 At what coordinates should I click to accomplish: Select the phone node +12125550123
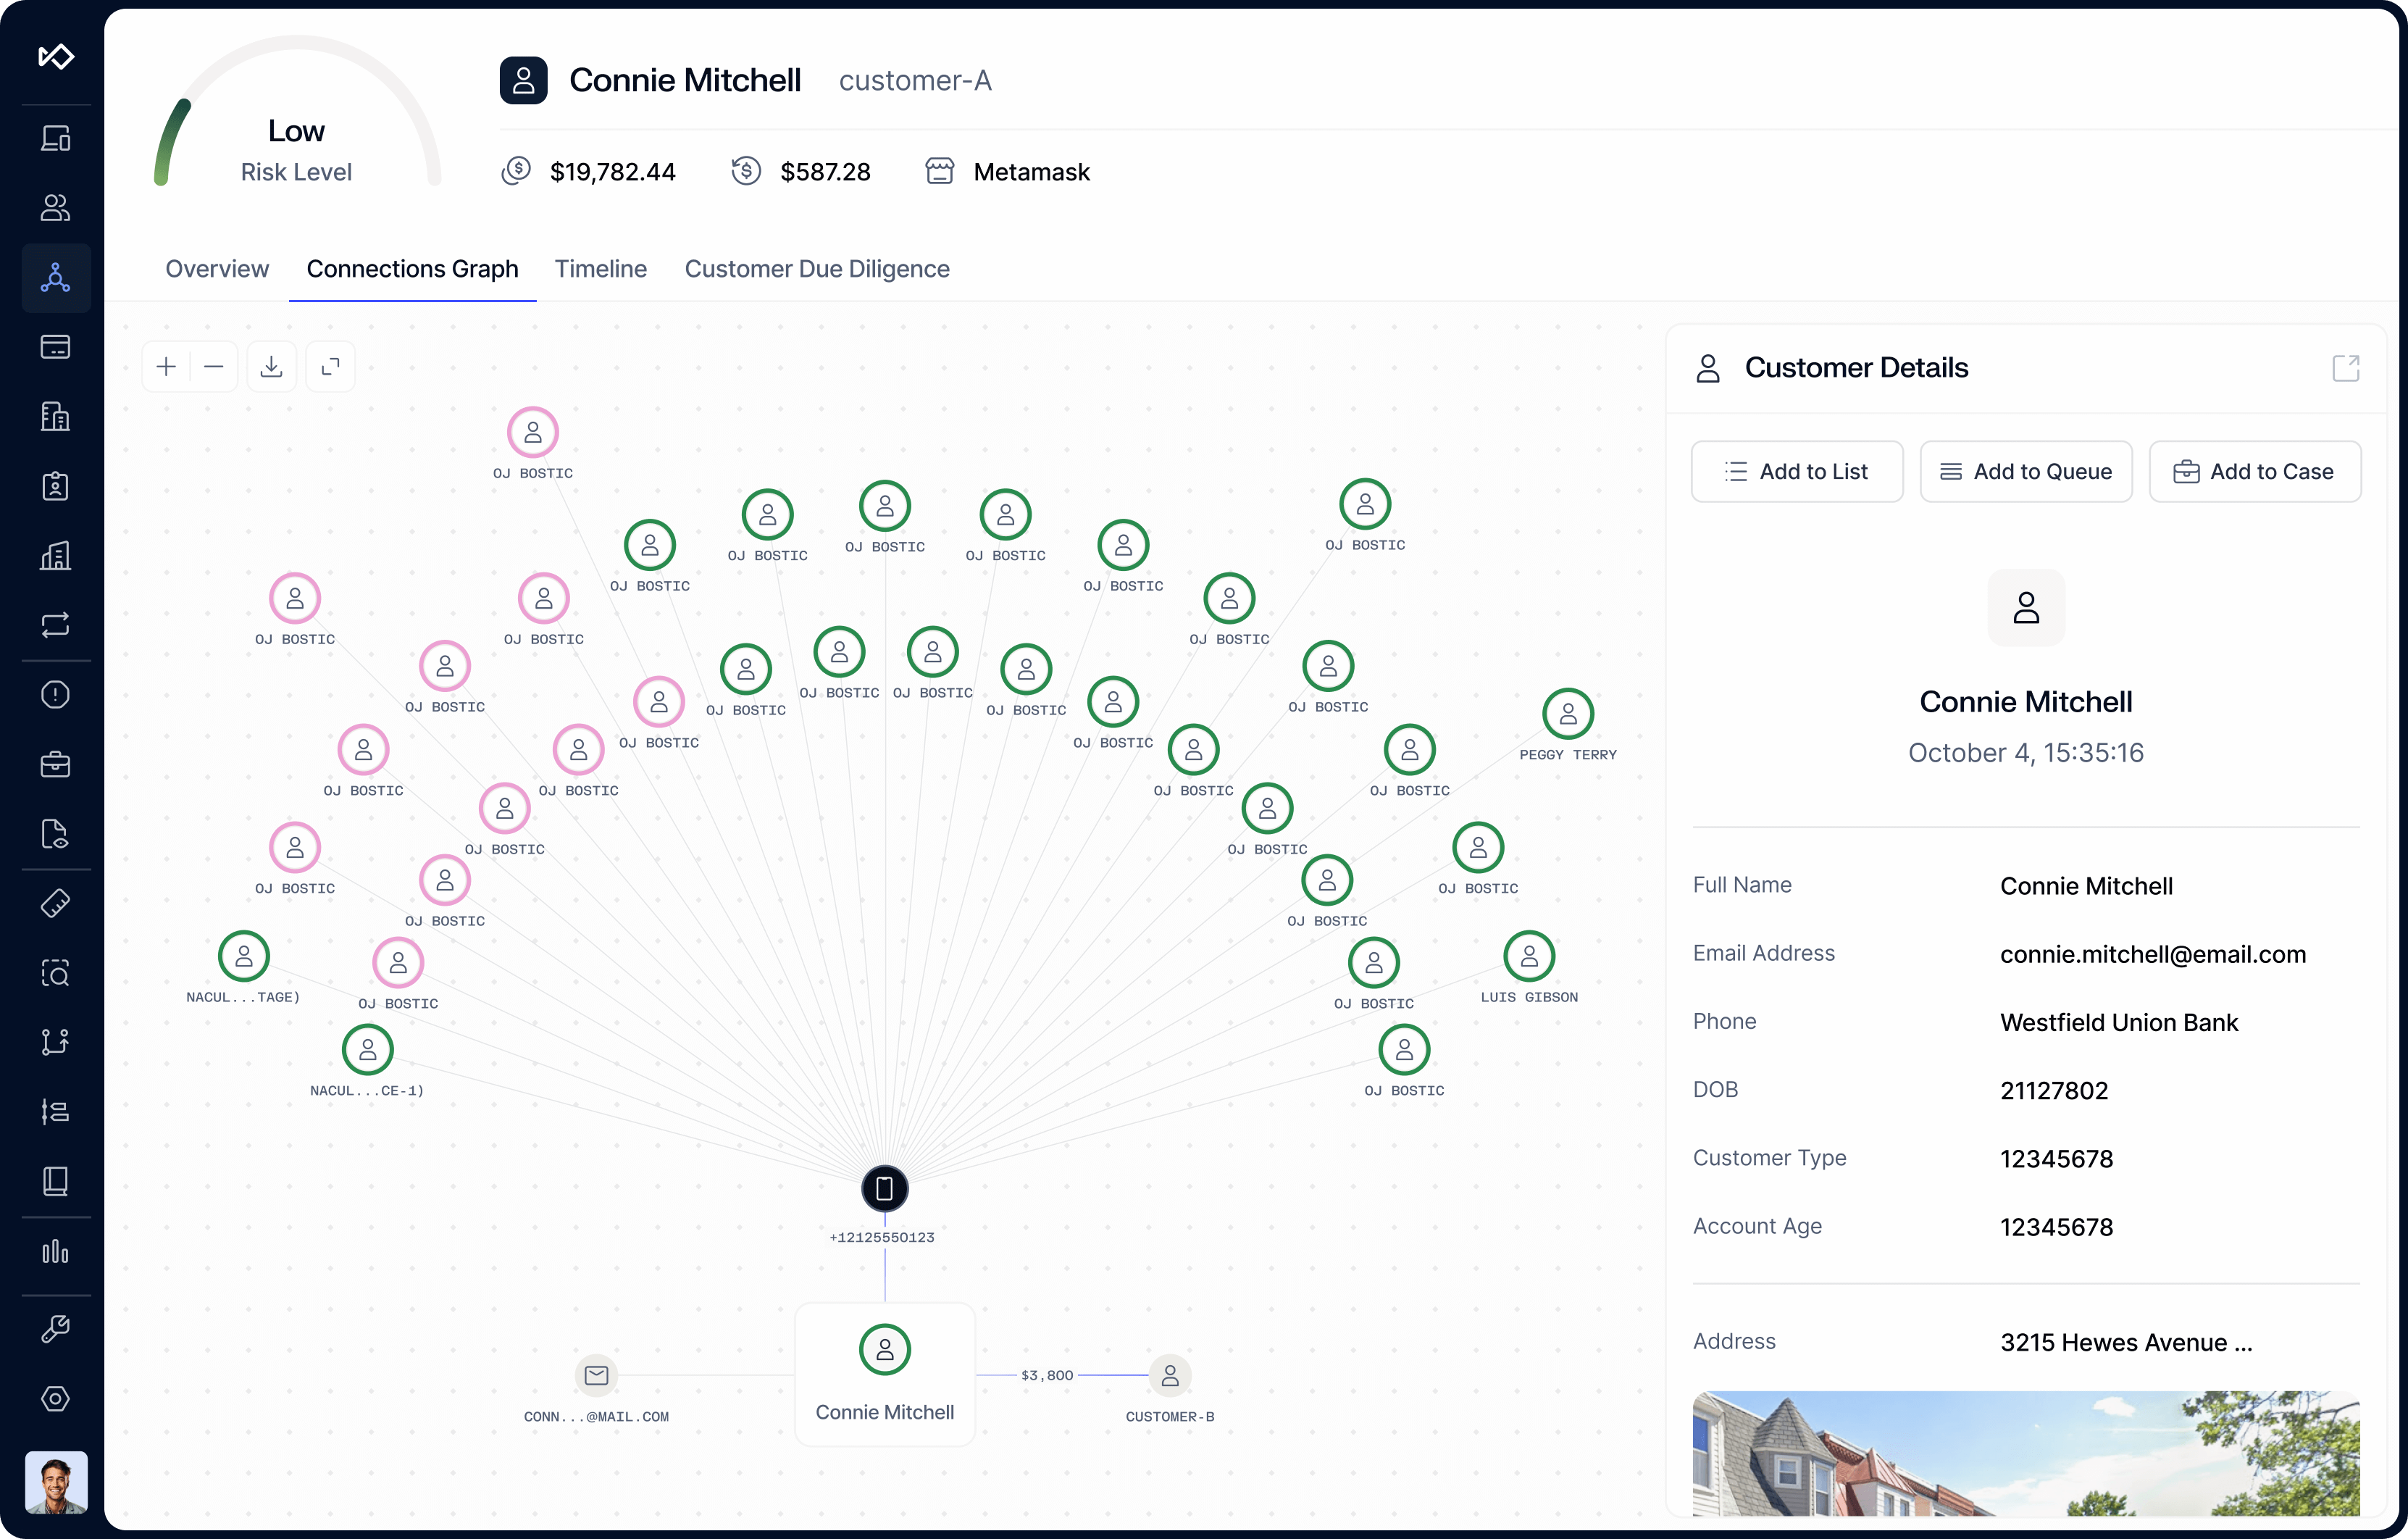(884, 1189)
